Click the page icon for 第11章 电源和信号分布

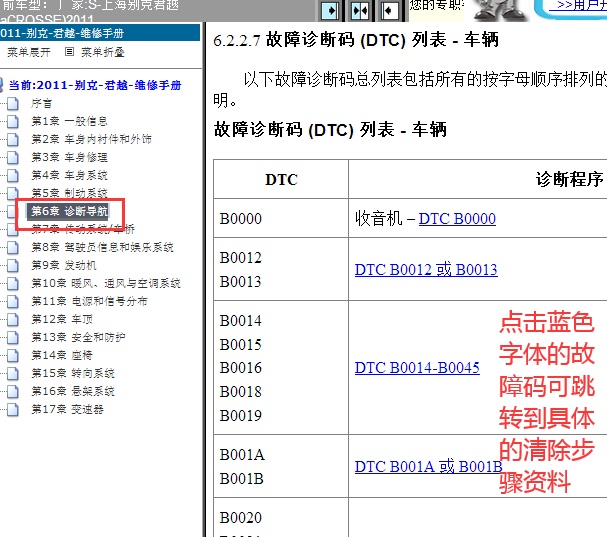(13, 301)
